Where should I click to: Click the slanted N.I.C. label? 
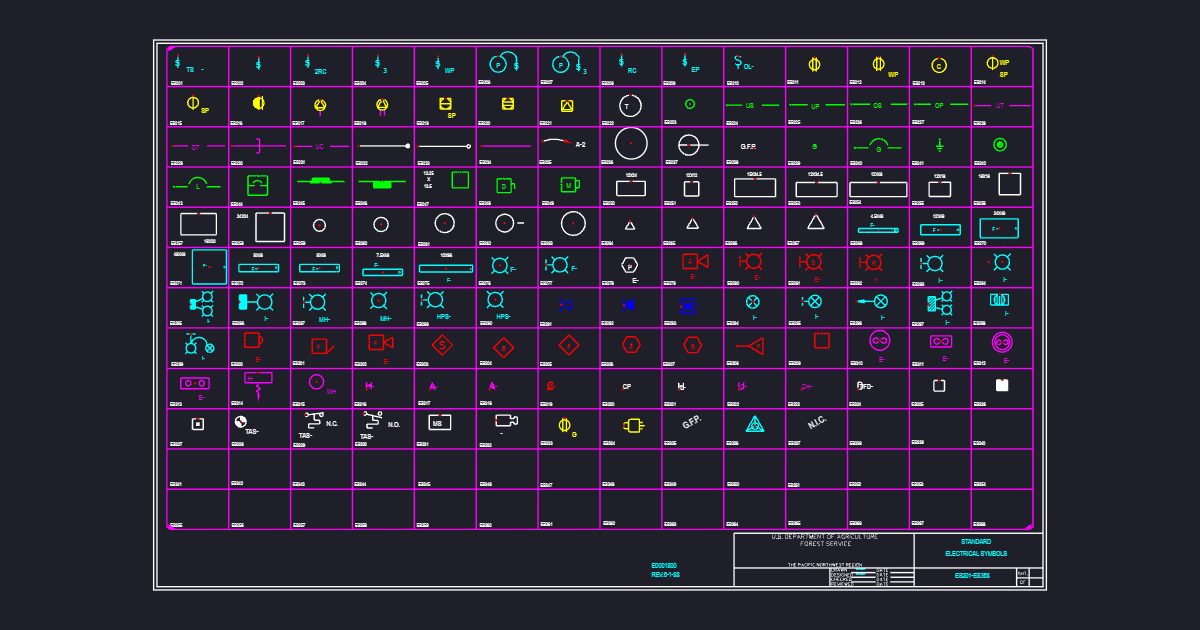[x=817, y=423]
